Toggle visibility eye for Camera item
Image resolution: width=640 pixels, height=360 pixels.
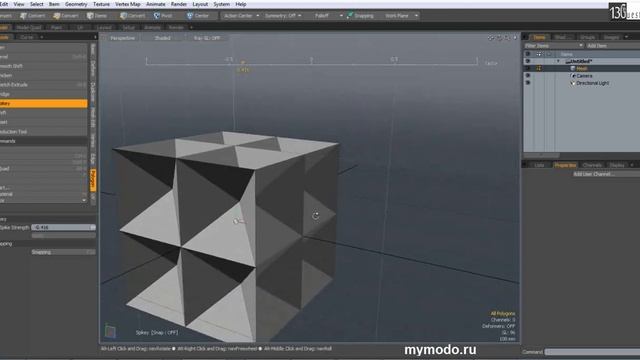pos(528,76)
